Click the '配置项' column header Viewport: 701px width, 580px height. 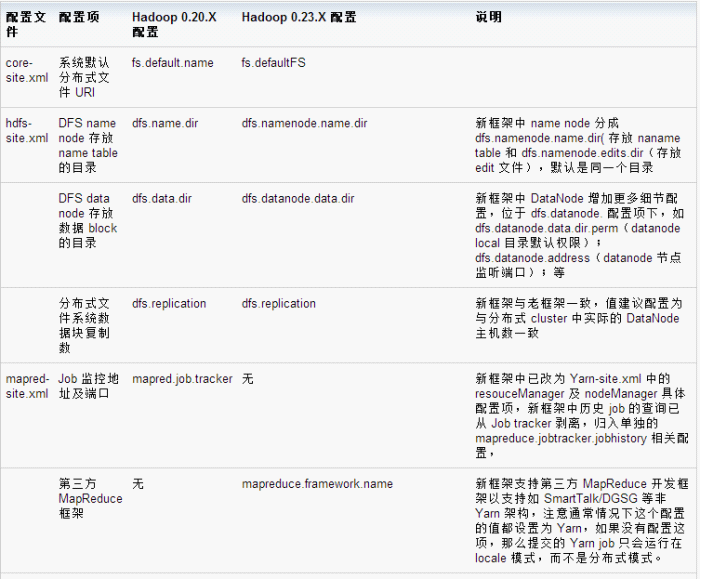point(79,17)
